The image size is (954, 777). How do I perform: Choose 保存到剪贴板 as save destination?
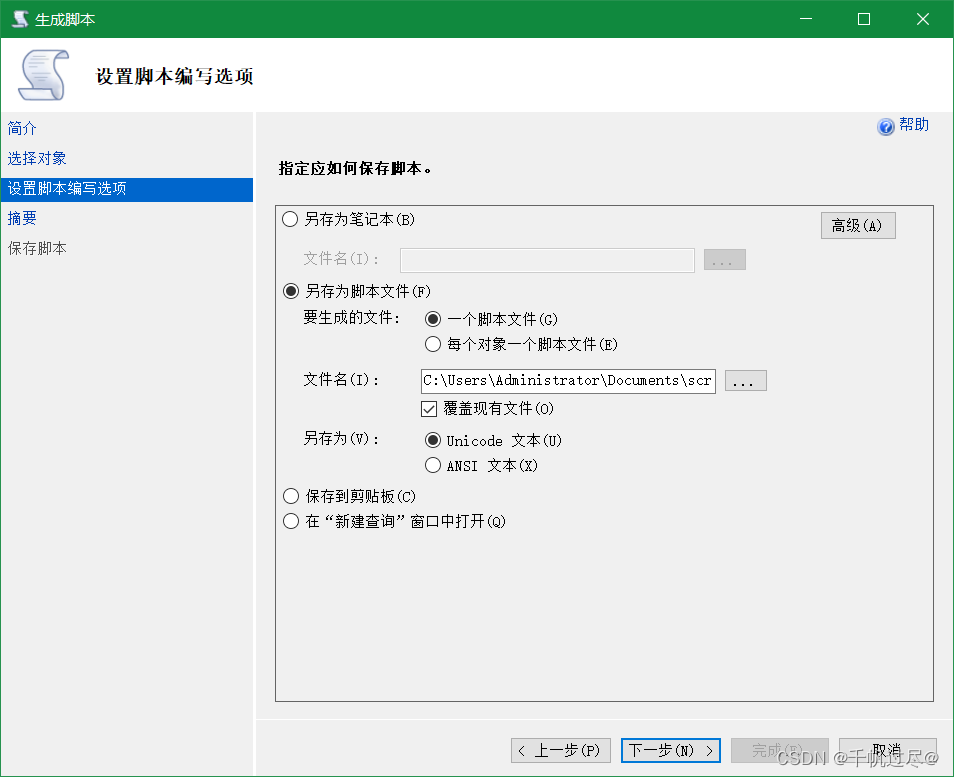[x=291, y=495]
